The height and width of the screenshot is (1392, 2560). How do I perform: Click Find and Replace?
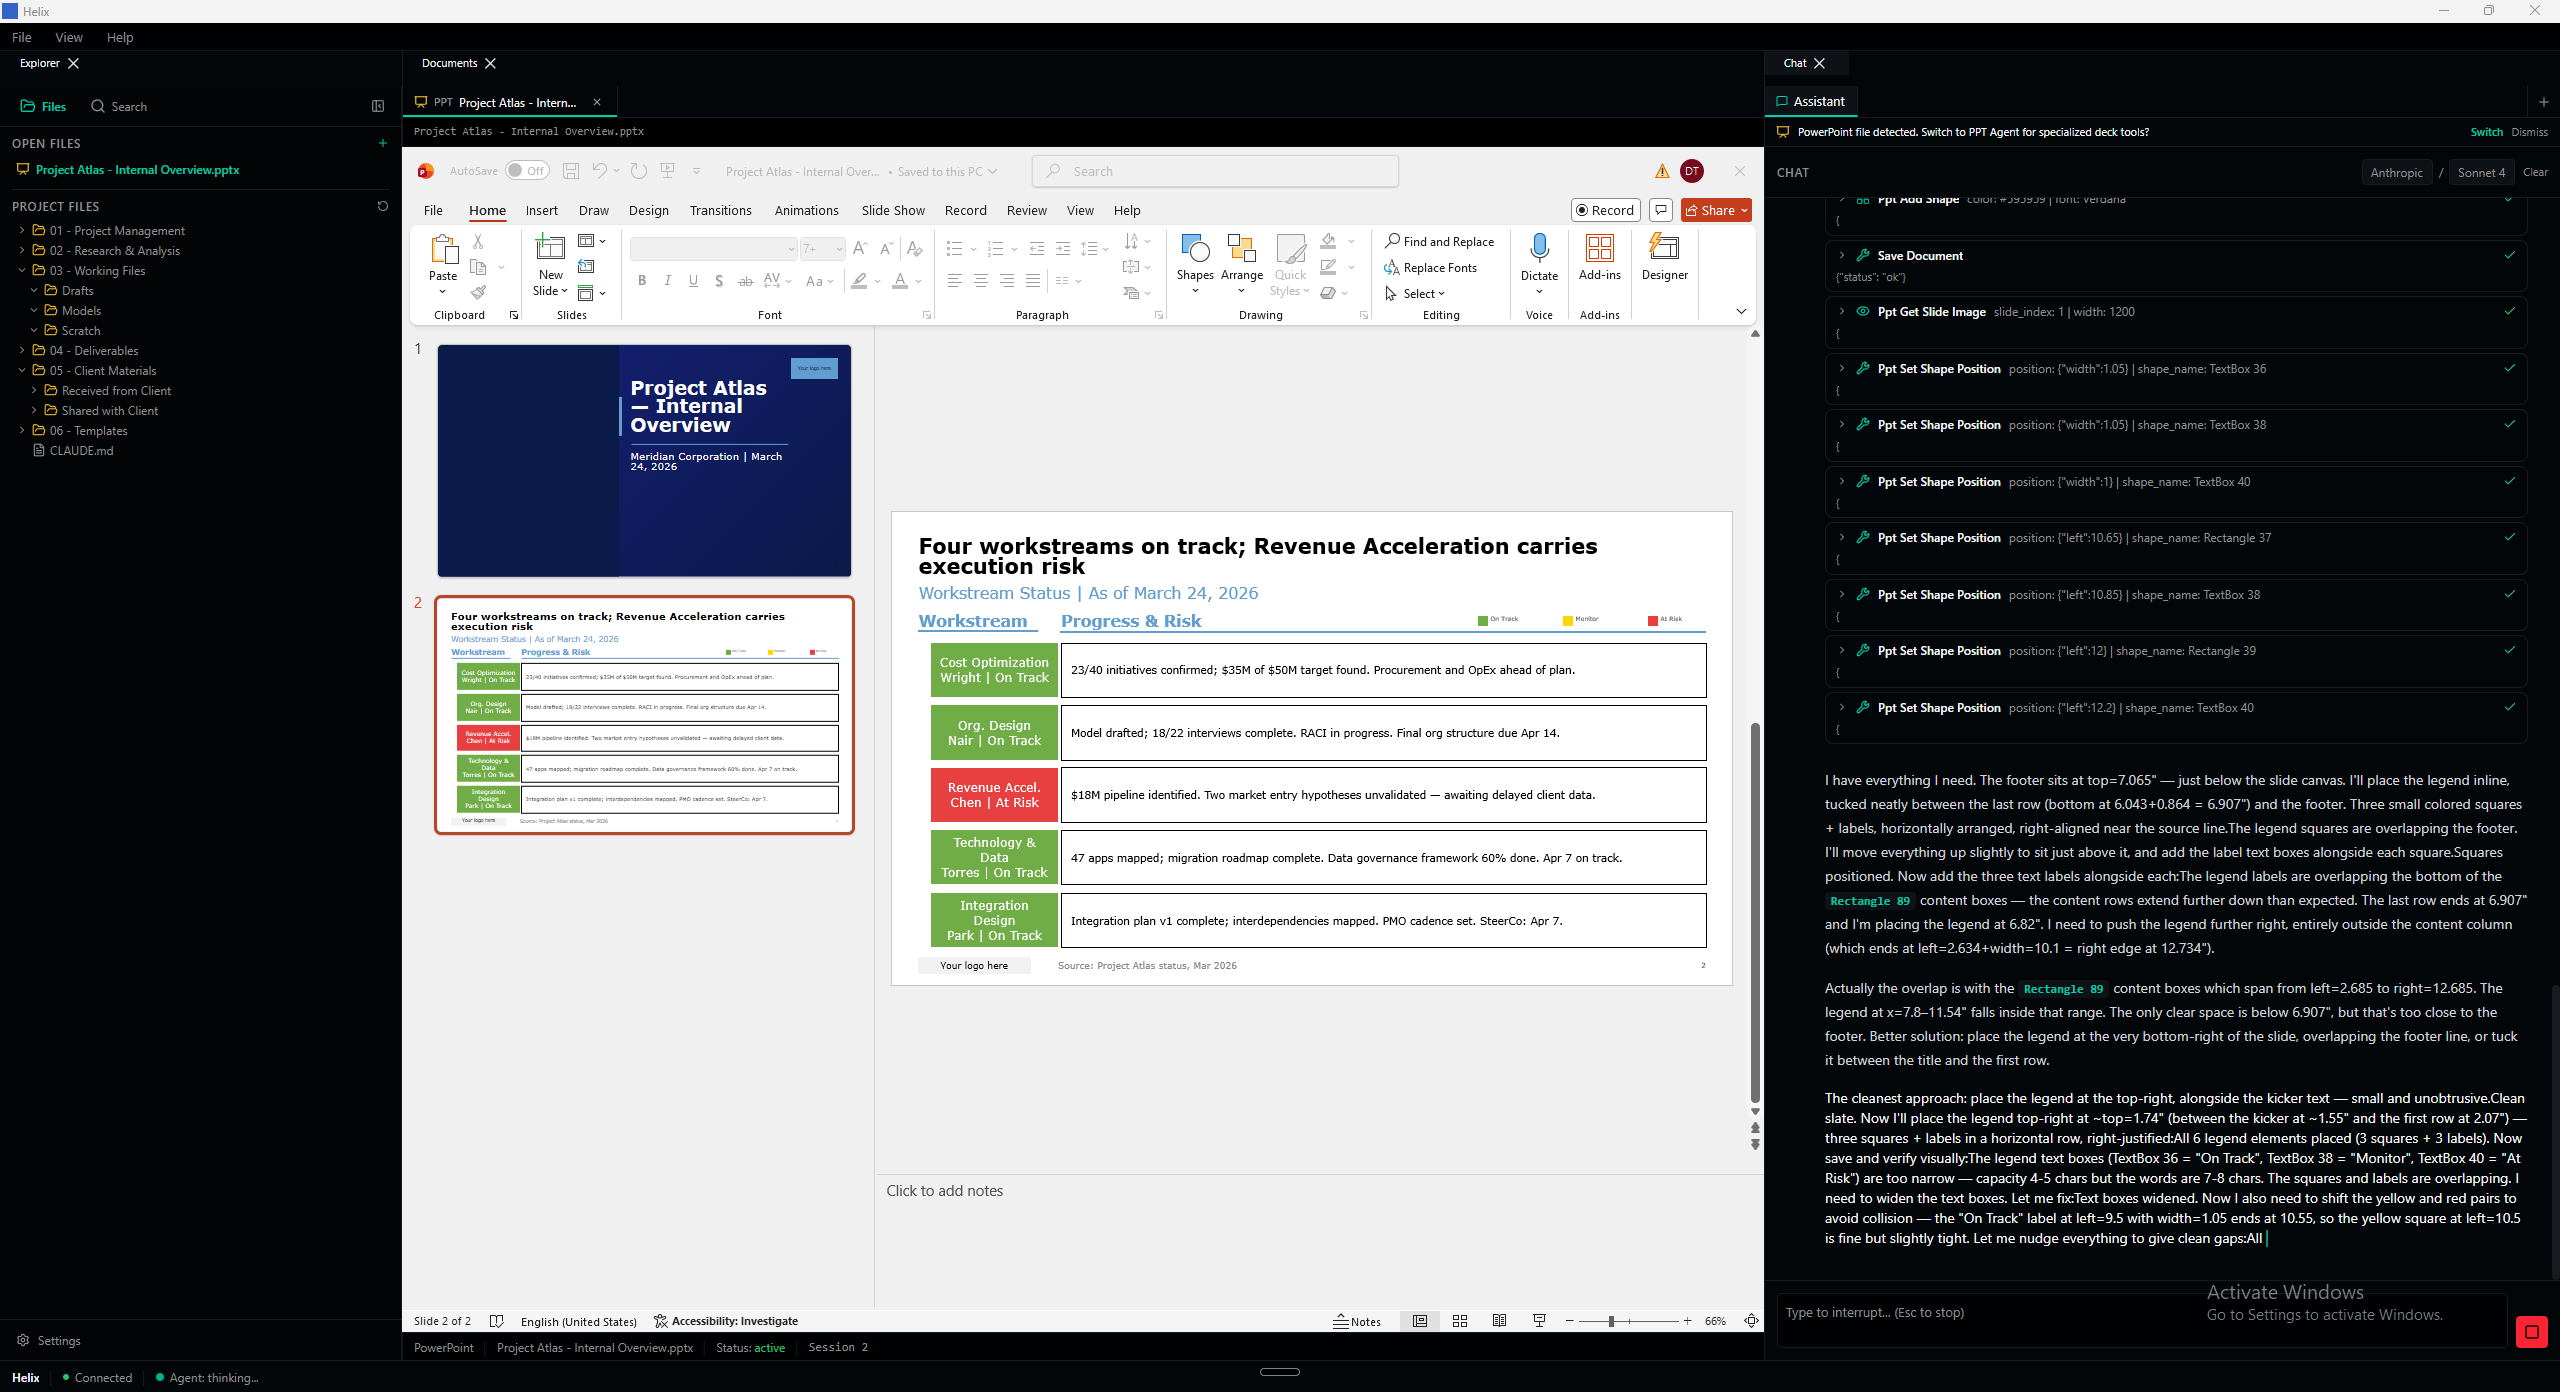1440,241
